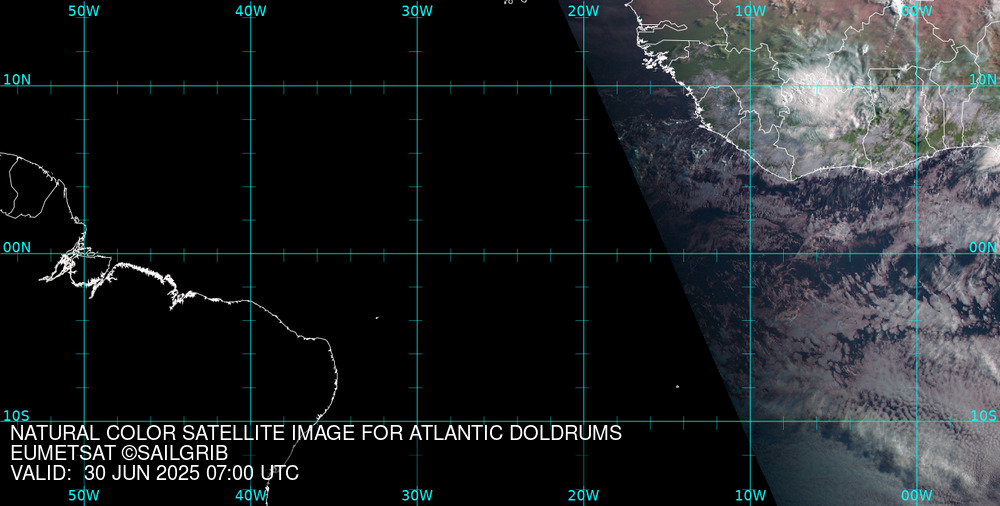
Task: Click the '40W' longitude label along the top edge
Action: click(251, 11)
